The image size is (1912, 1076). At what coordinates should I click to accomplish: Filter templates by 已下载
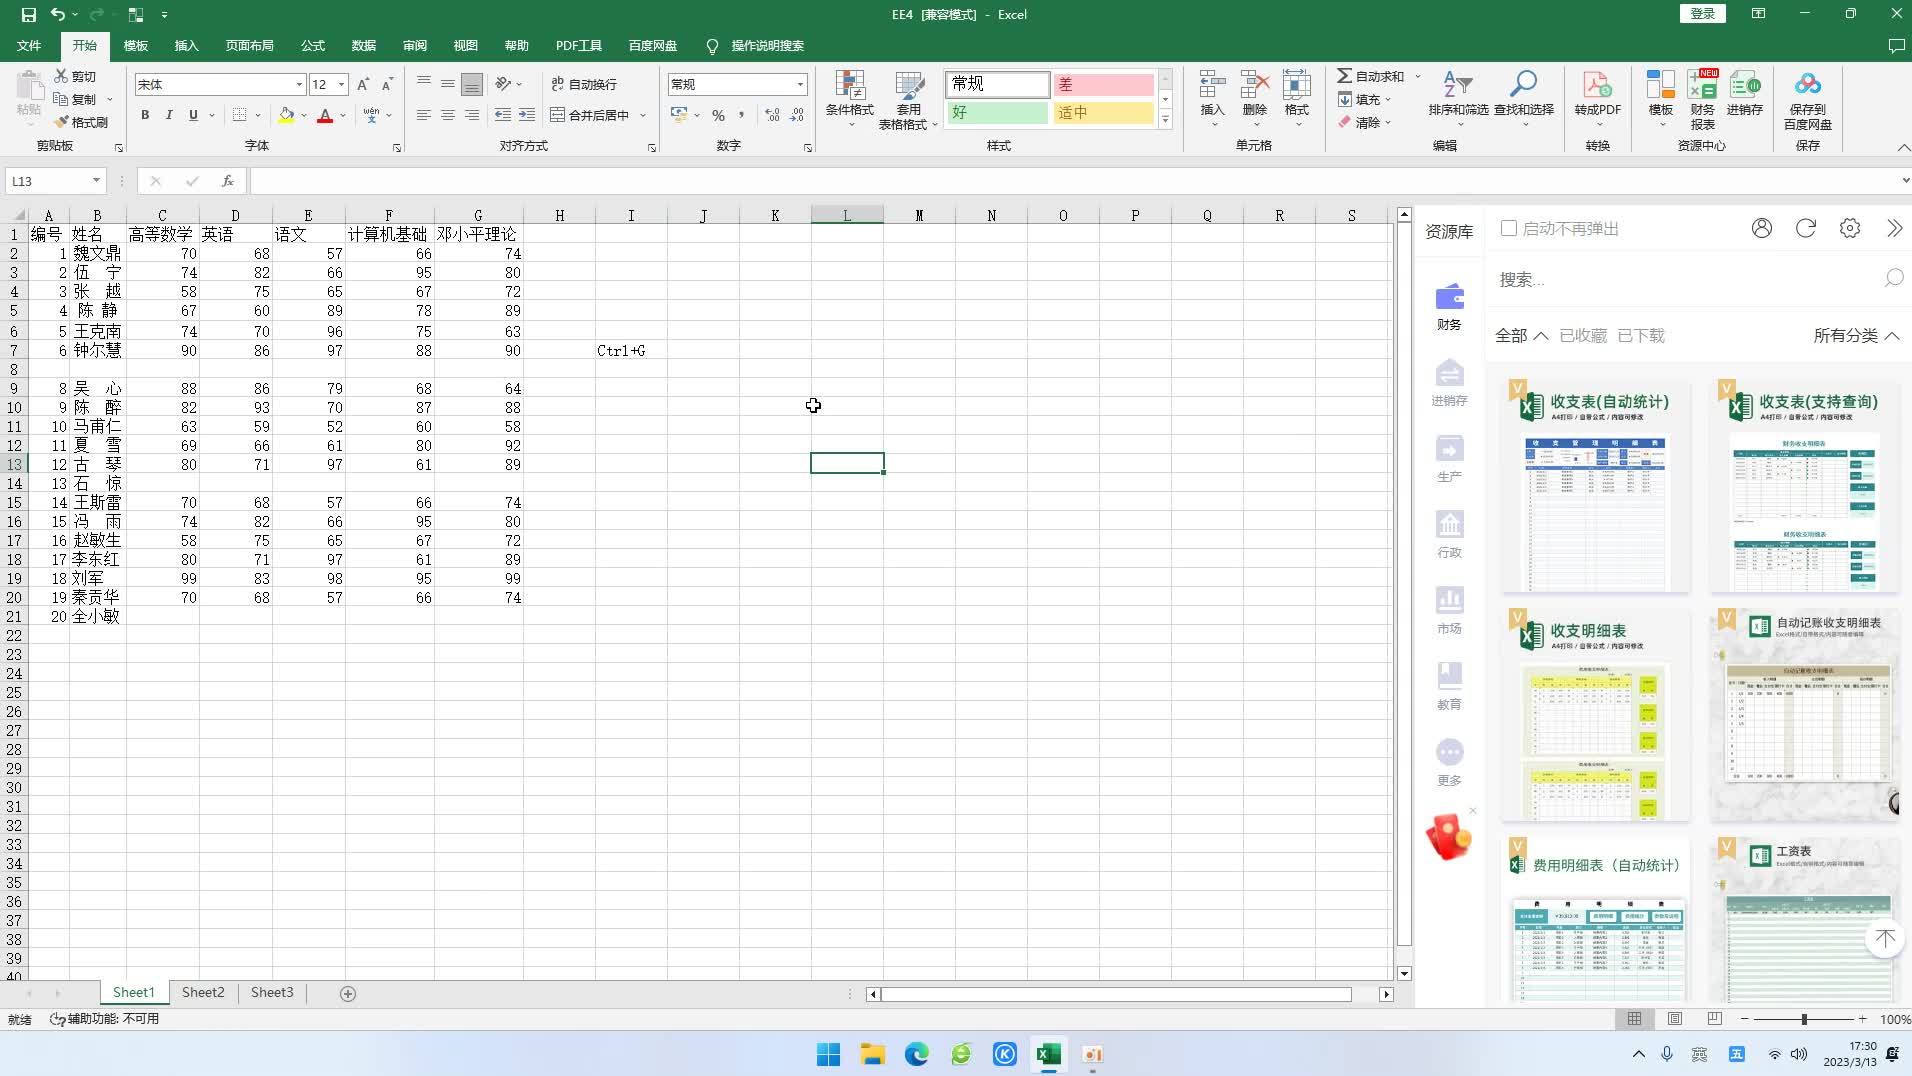1641,335
